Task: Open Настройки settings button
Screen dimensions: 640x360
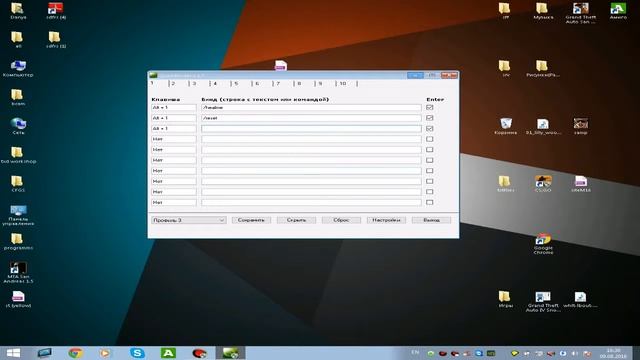Action: tap(386, 220)
